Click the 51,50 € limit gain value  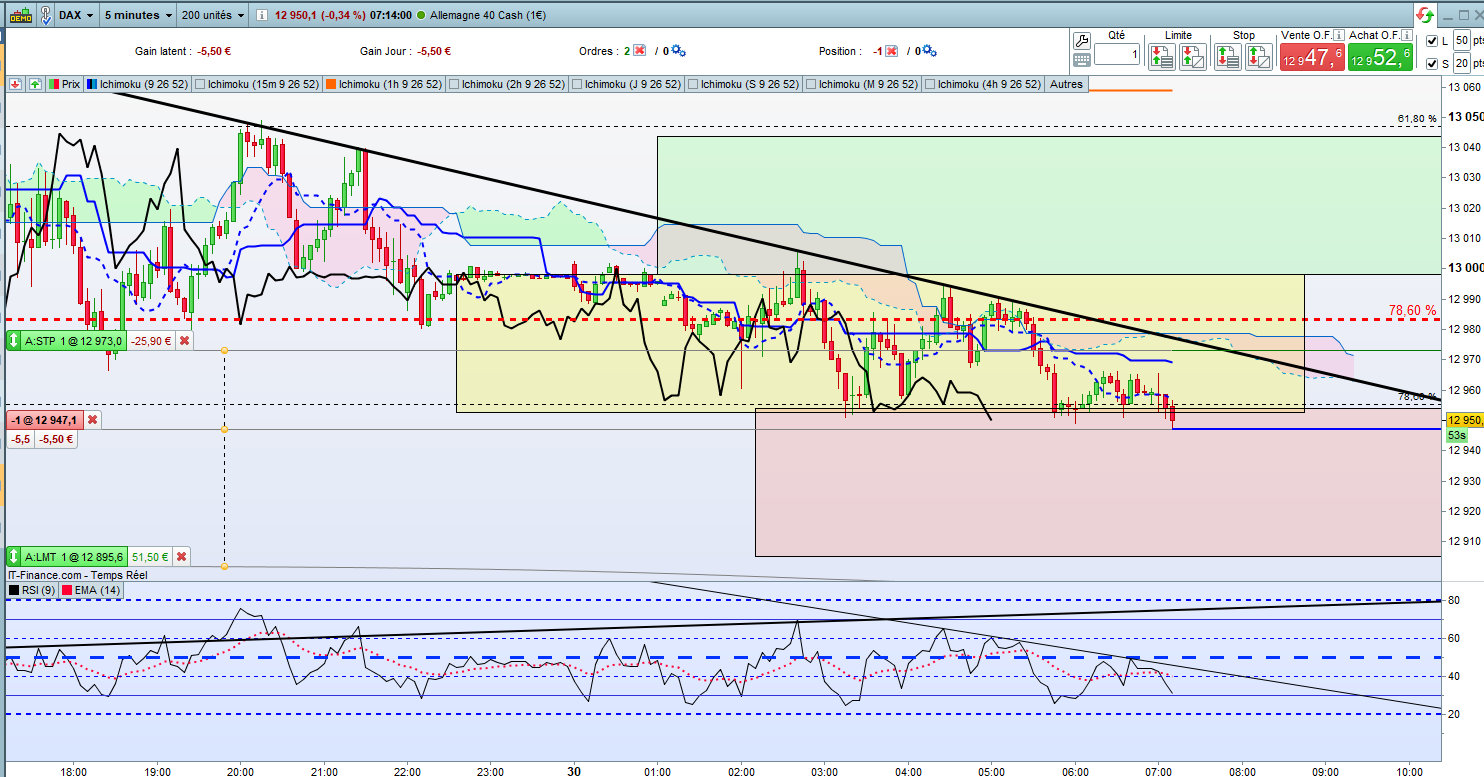151,557
